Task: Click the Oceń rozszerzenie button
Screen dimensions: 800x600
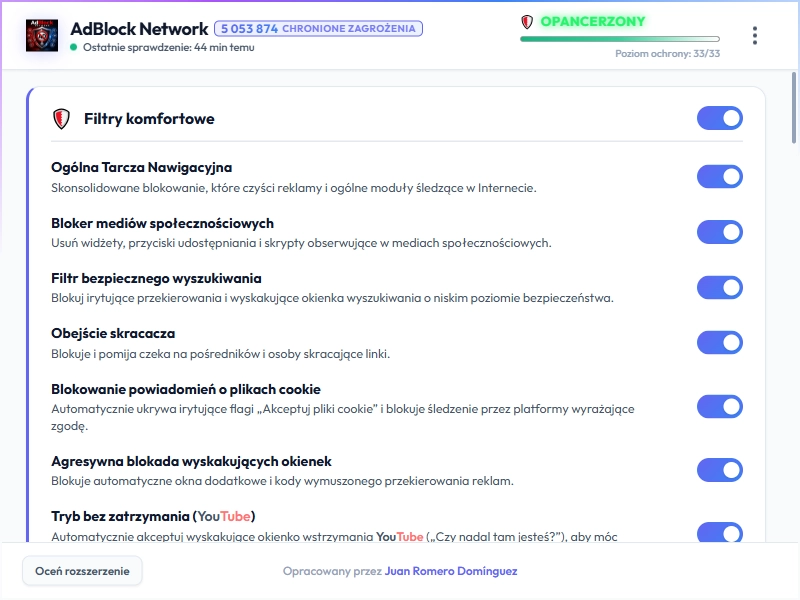Action: coord(82,571)
